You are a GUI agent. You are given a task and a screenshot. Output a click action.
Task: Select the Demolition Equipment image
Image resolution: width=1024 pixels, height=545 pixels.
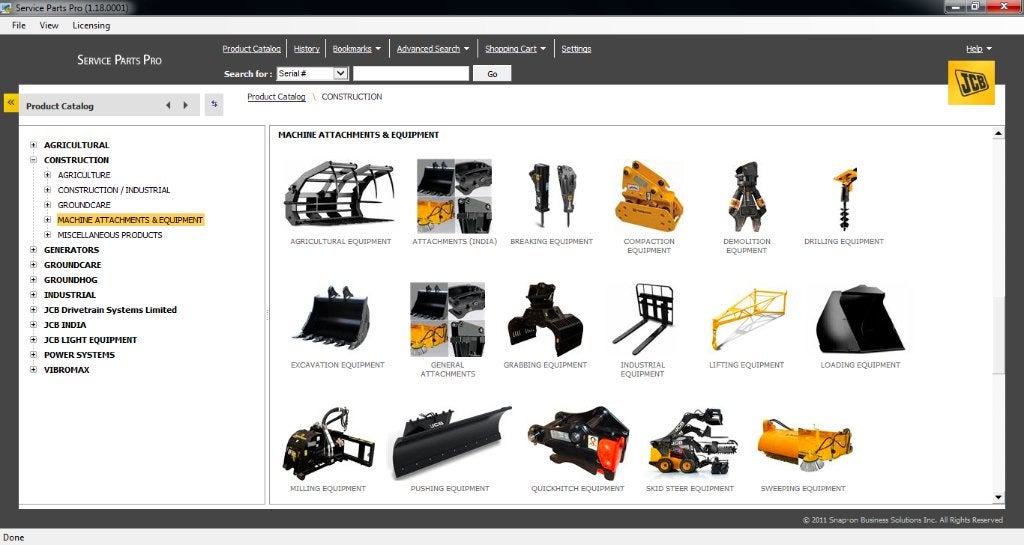(x=746, y=196)
